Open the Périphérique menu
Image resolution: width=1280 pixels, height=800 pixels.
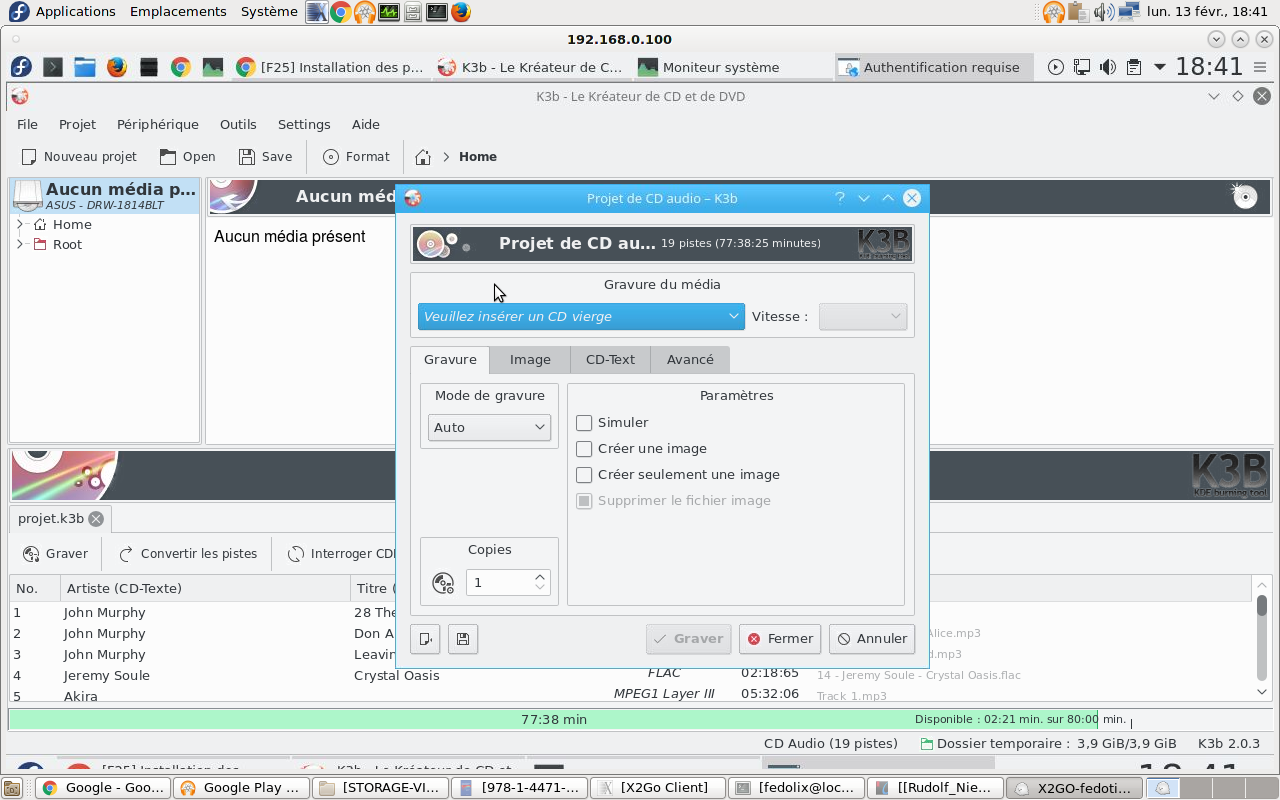[158, 124]
